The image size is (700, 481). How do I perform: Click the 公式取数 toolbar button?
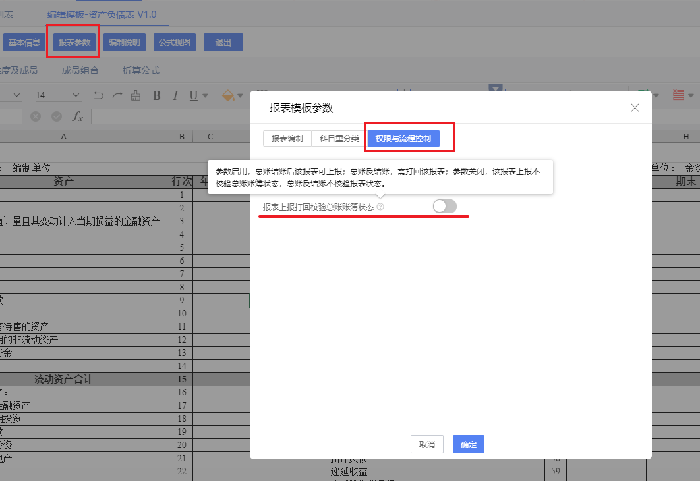coord(174,42)
